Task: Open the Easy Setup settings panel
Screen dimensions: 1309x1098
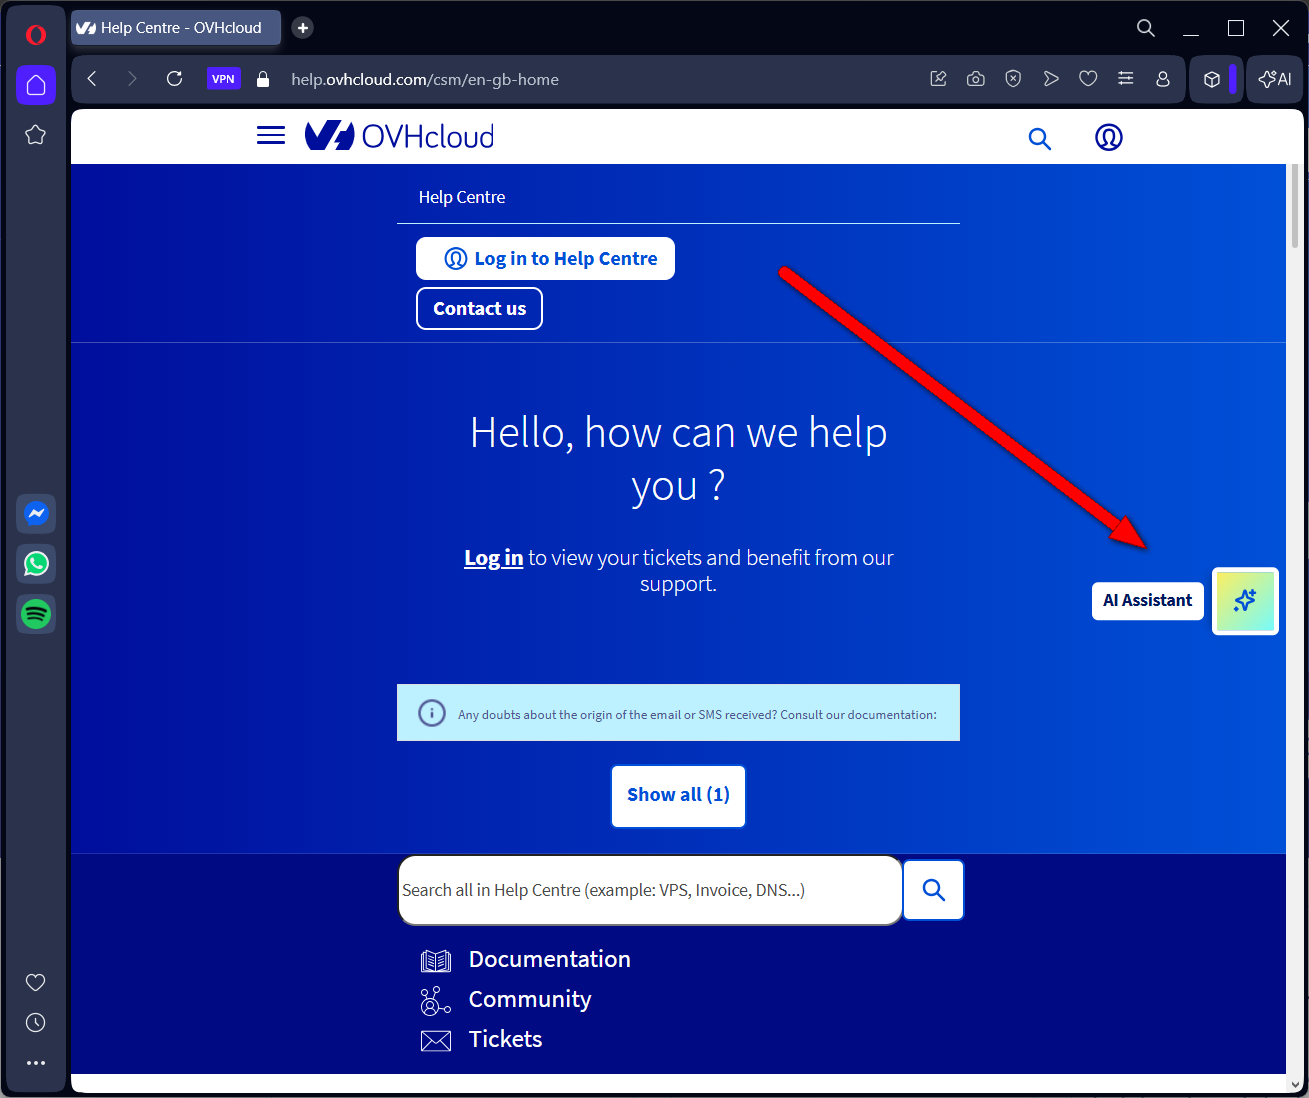Action: click(1125, 79)
